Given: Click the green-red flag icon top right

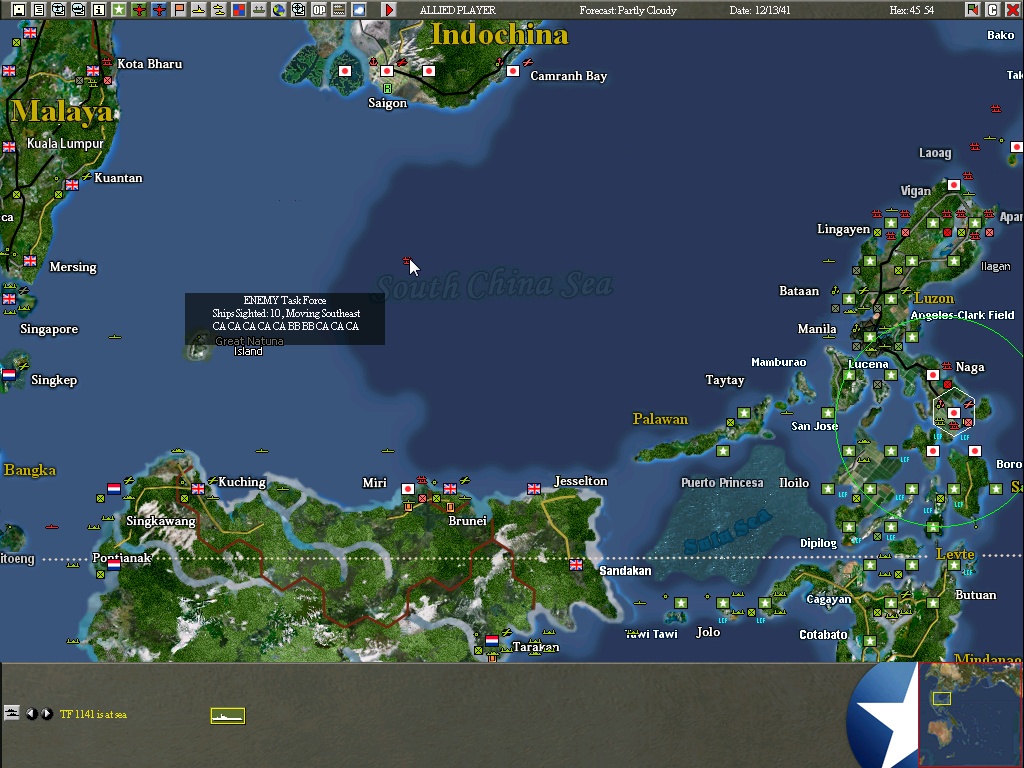Looking at the screenshot, I should (x=973, y=10).
